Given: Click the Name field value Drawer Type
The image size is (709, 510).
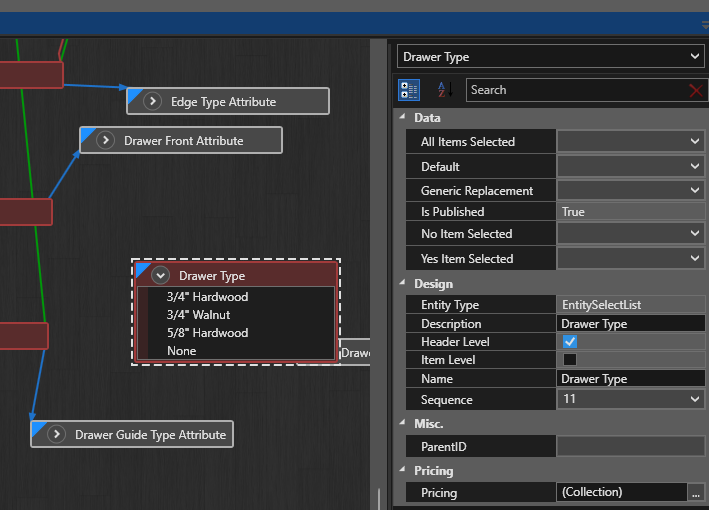Looking at the screenshot, I should coord(630,379).
